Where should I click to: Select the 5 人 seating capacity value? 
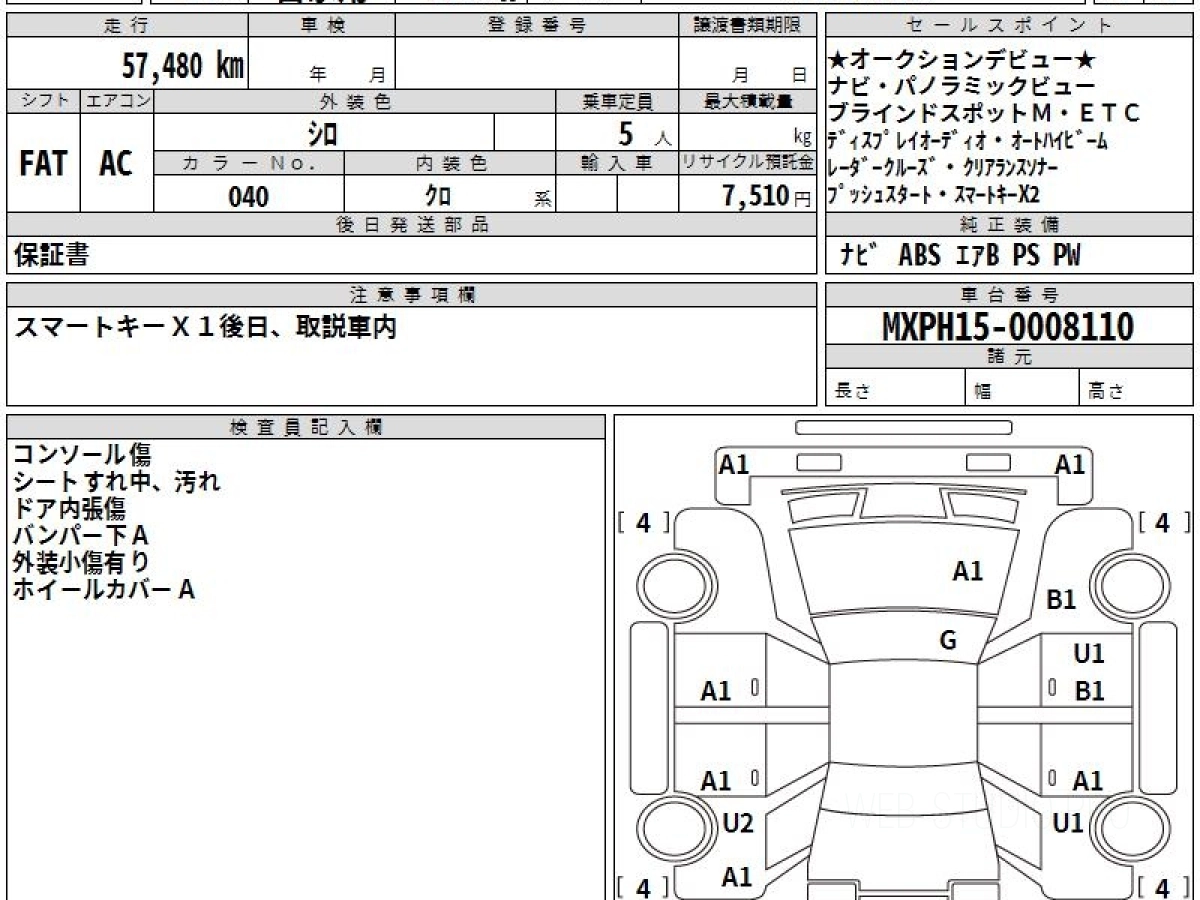[x=644, y=132]
